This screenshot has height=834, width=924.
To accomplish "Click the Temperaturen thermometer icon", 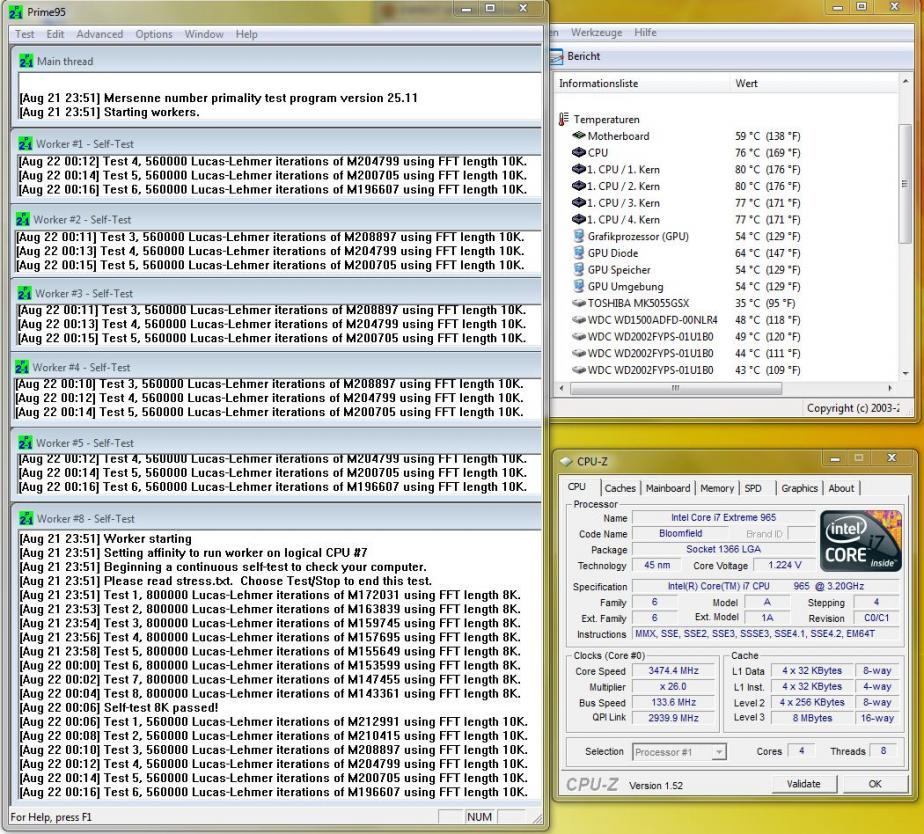I will 564,119.
